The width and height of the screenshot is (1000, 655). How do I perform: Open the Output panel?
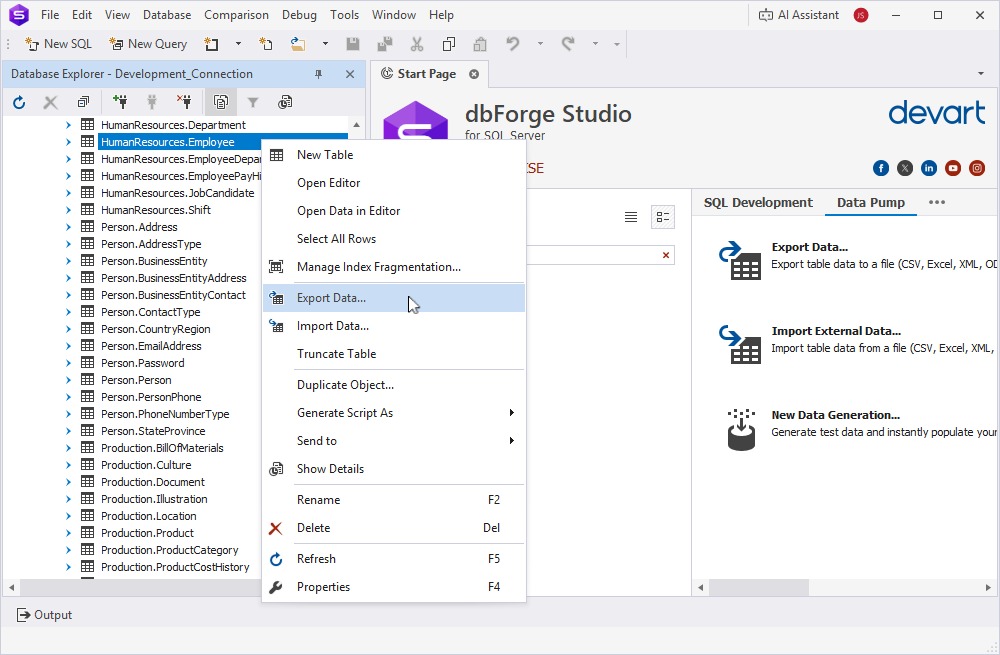click(x=44, y=615)
